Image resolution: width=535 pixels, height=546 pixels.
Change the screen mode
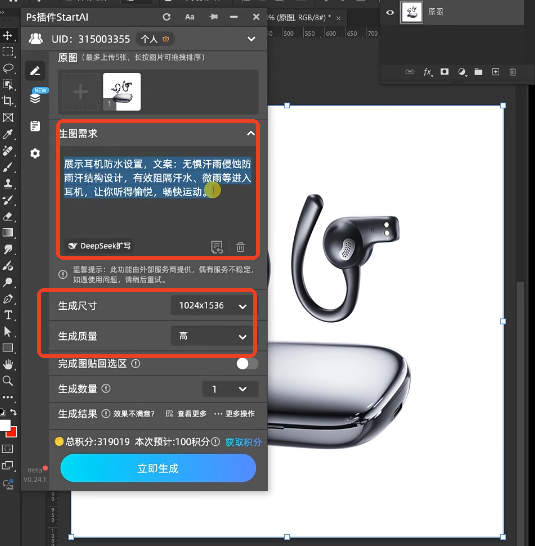point(8,465)
